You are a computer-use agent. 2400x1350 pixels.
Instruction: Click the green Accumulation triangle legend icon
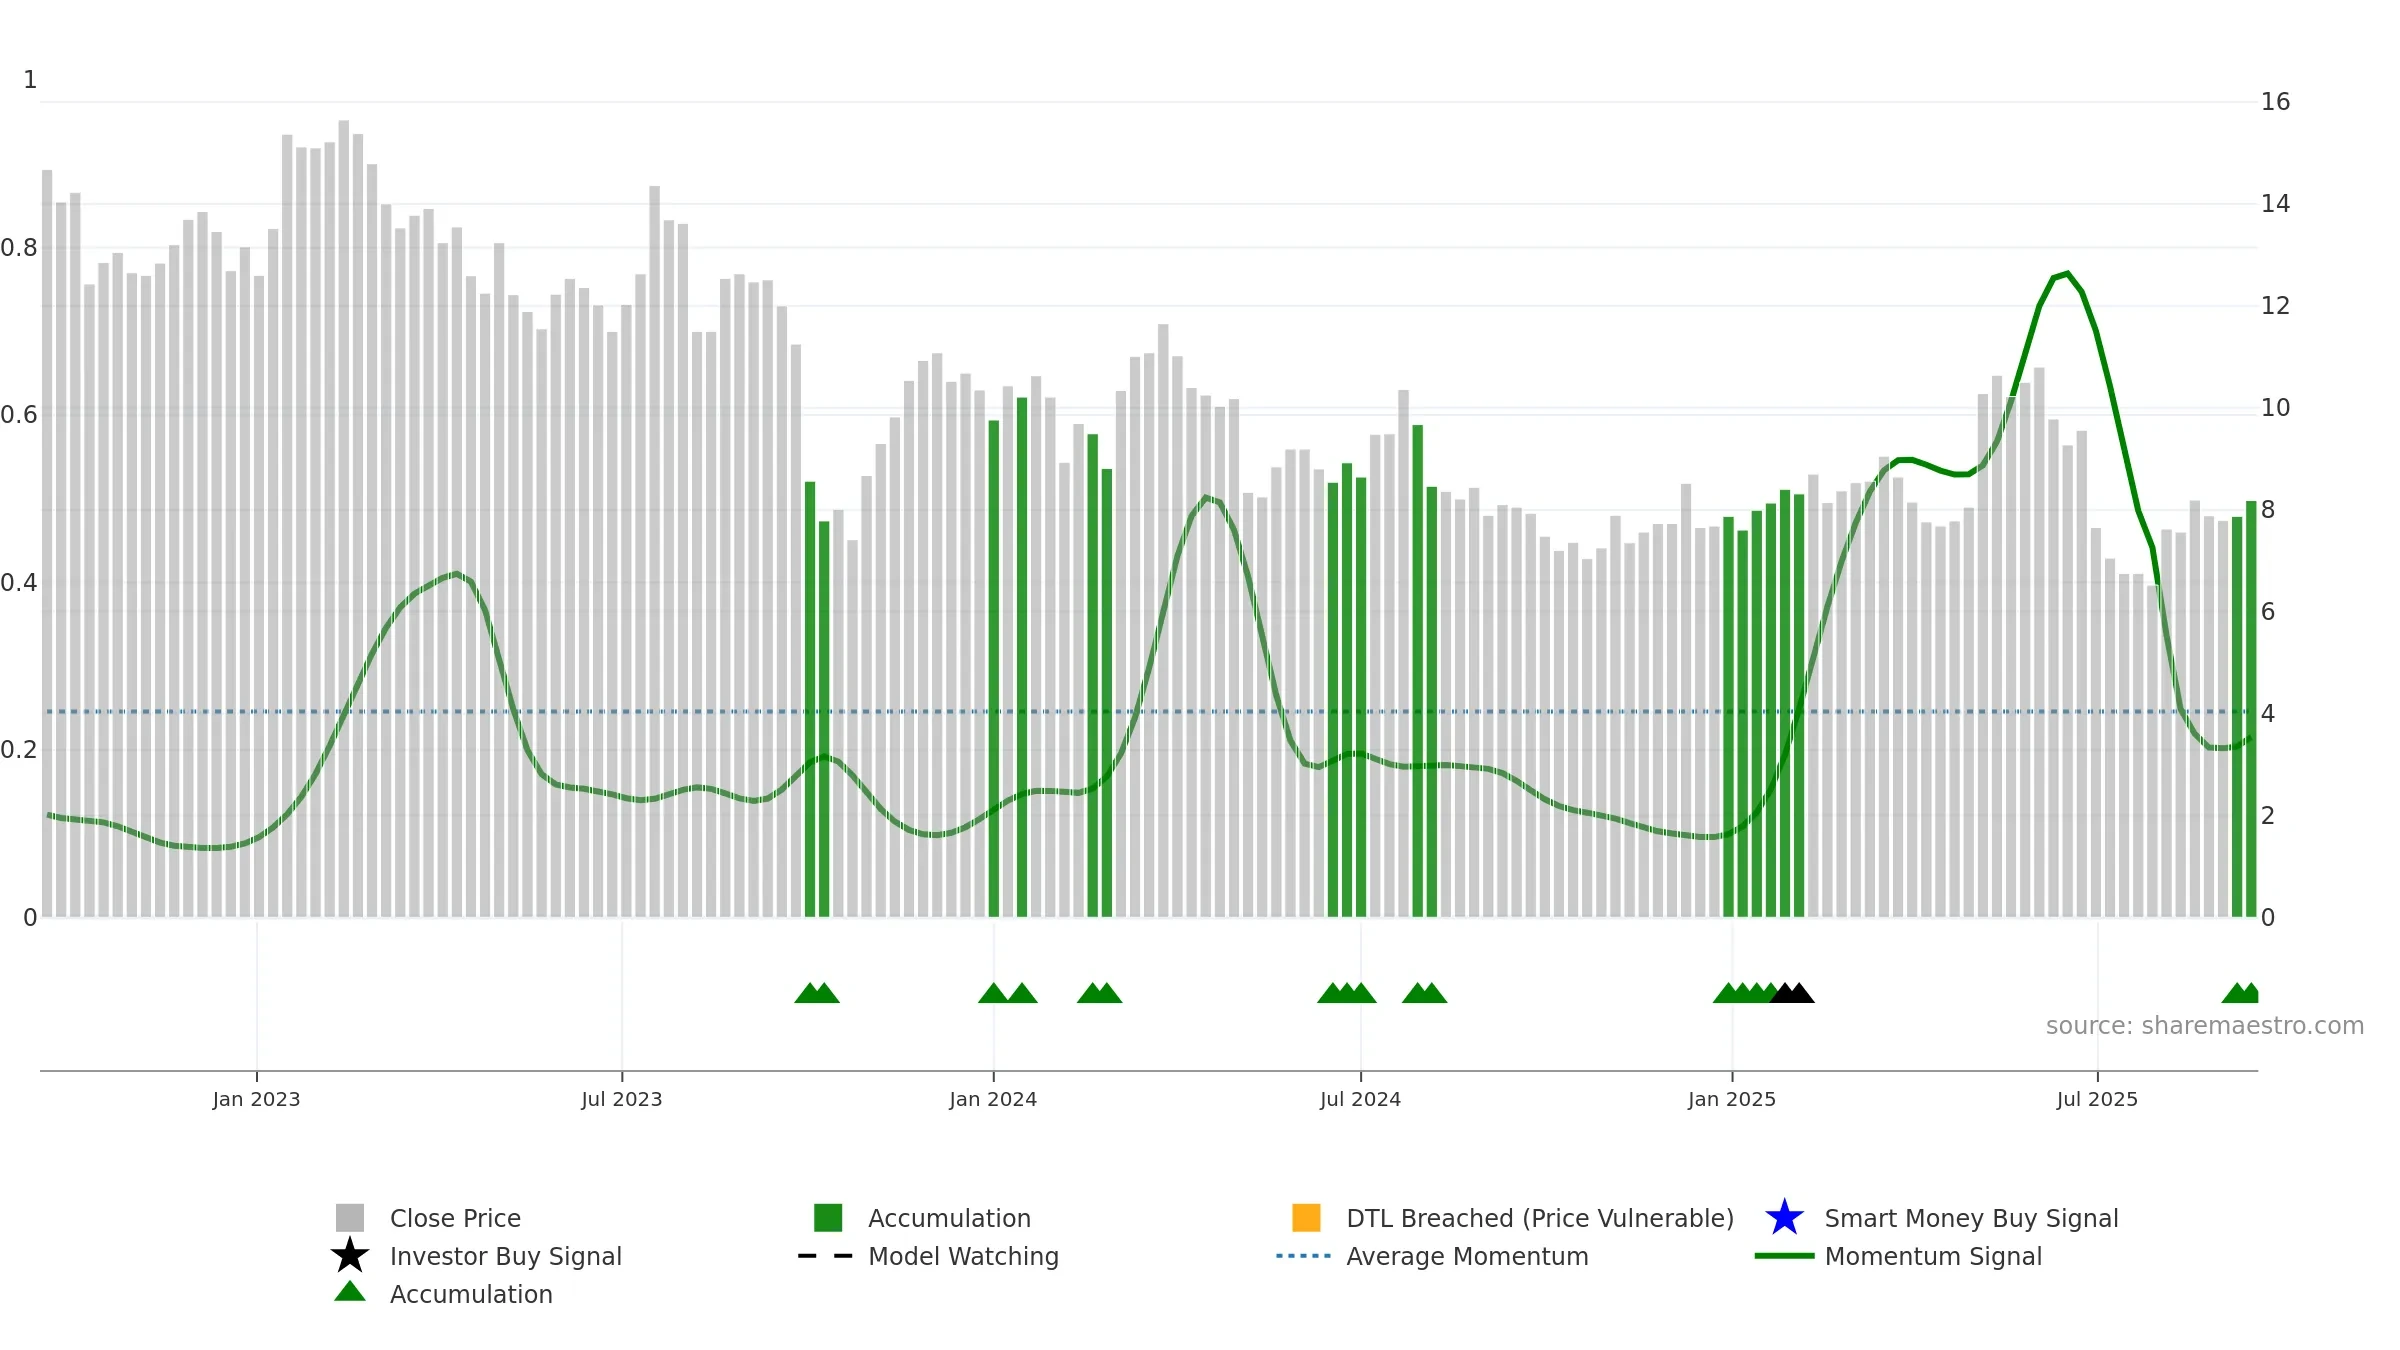(350, 1292)
